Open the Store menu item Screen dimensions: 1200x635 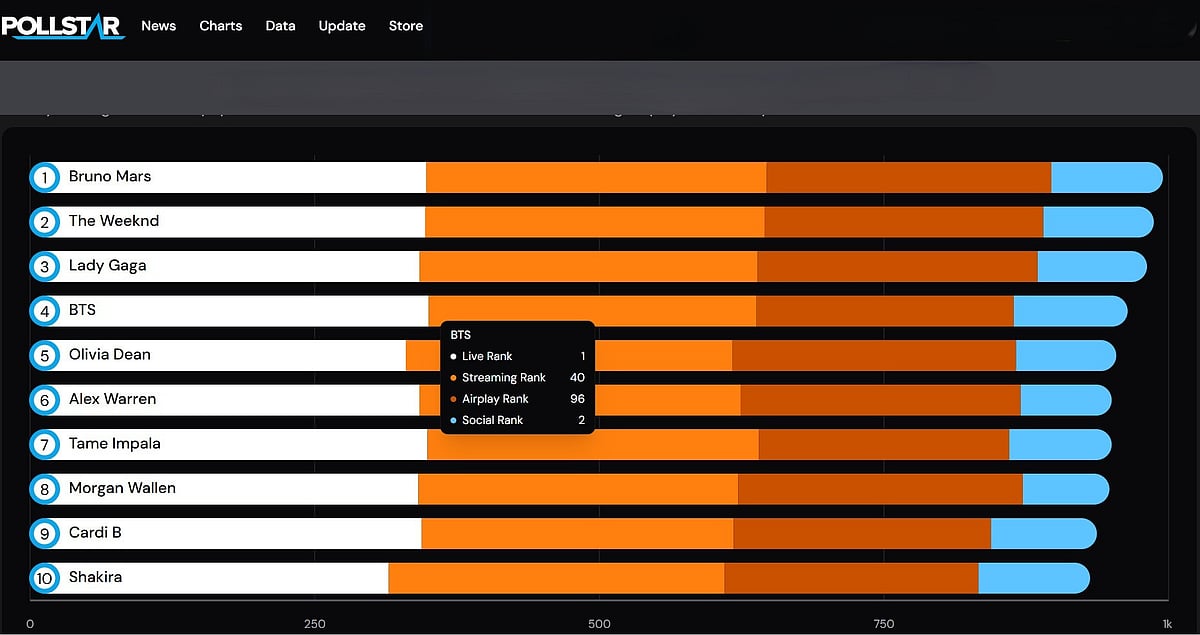point(406,26)
